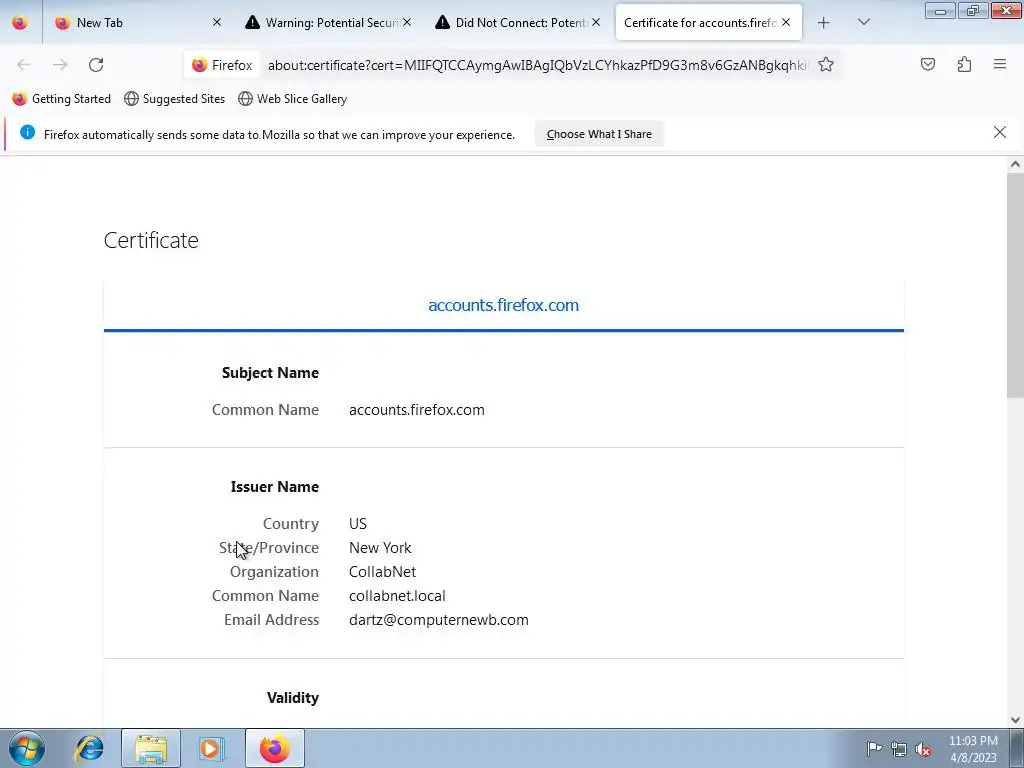Bookmark this page with the star icon

point(825,65)
